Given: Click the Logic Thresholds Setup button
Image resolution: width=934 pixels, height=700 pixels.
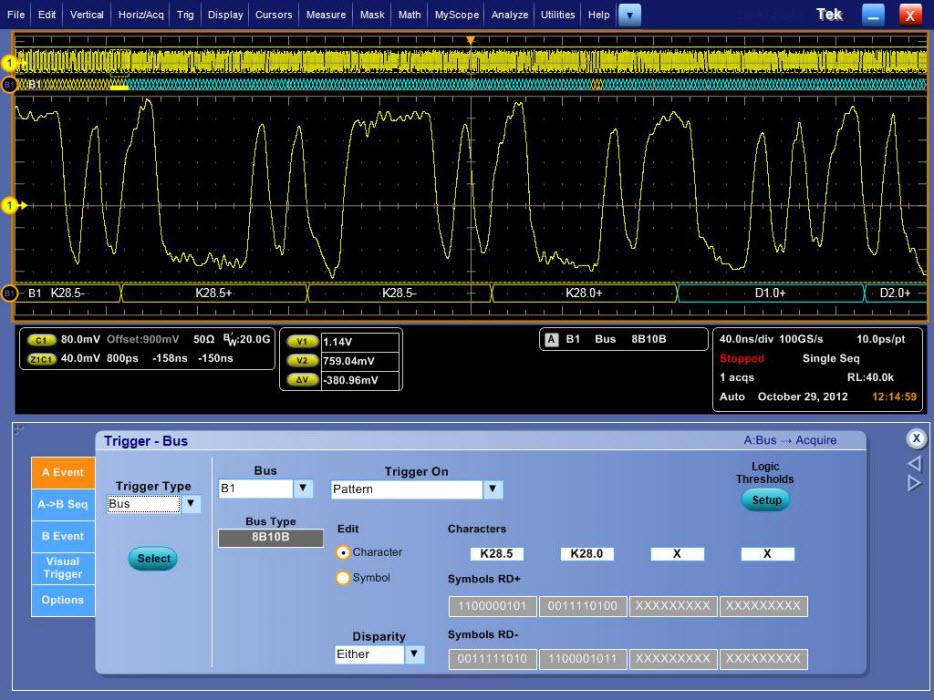Looking at the screenshot, I should point(766,500).
